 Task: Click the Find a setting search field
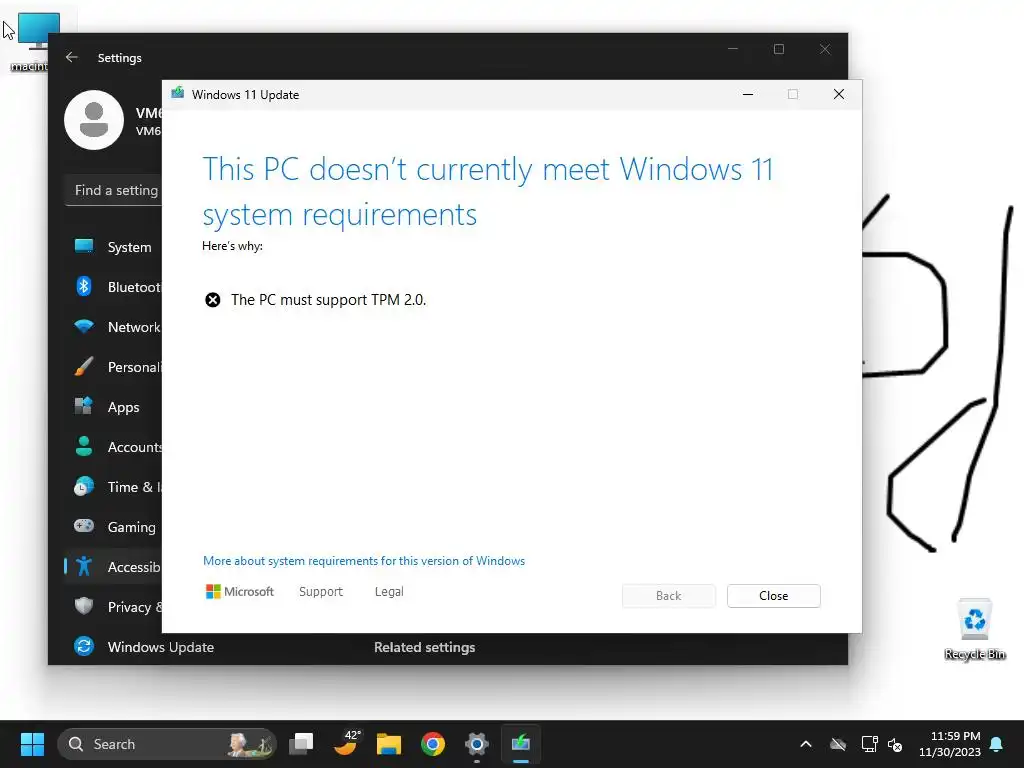click(x=114, y=190)
